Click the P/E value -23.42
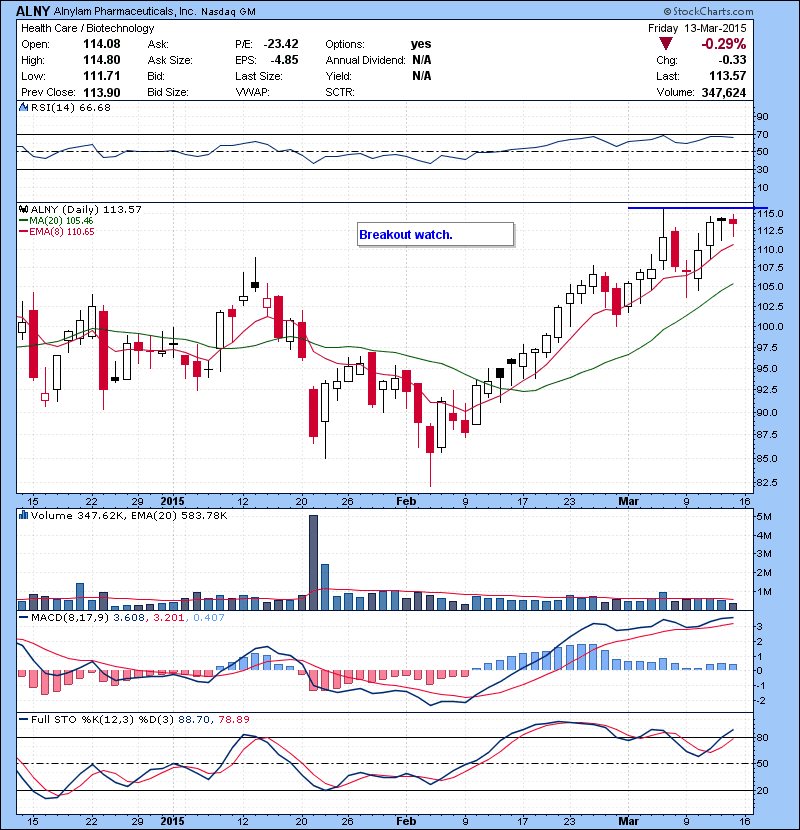 point(281,44)
